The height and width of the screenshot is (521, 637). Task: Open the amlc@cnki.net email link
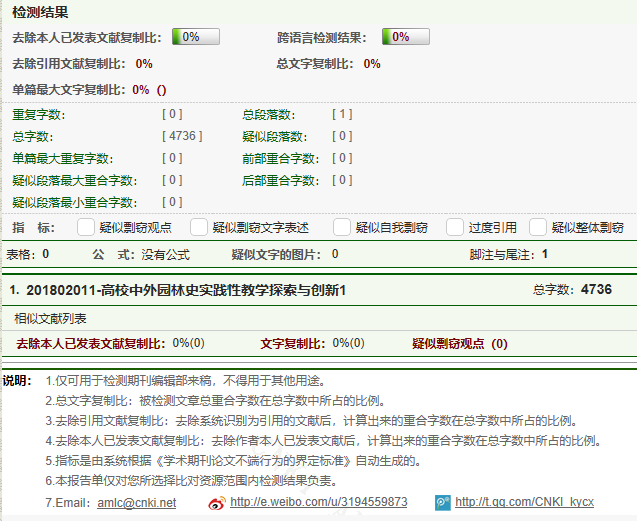pyautogui.click(x=136, y=502)
